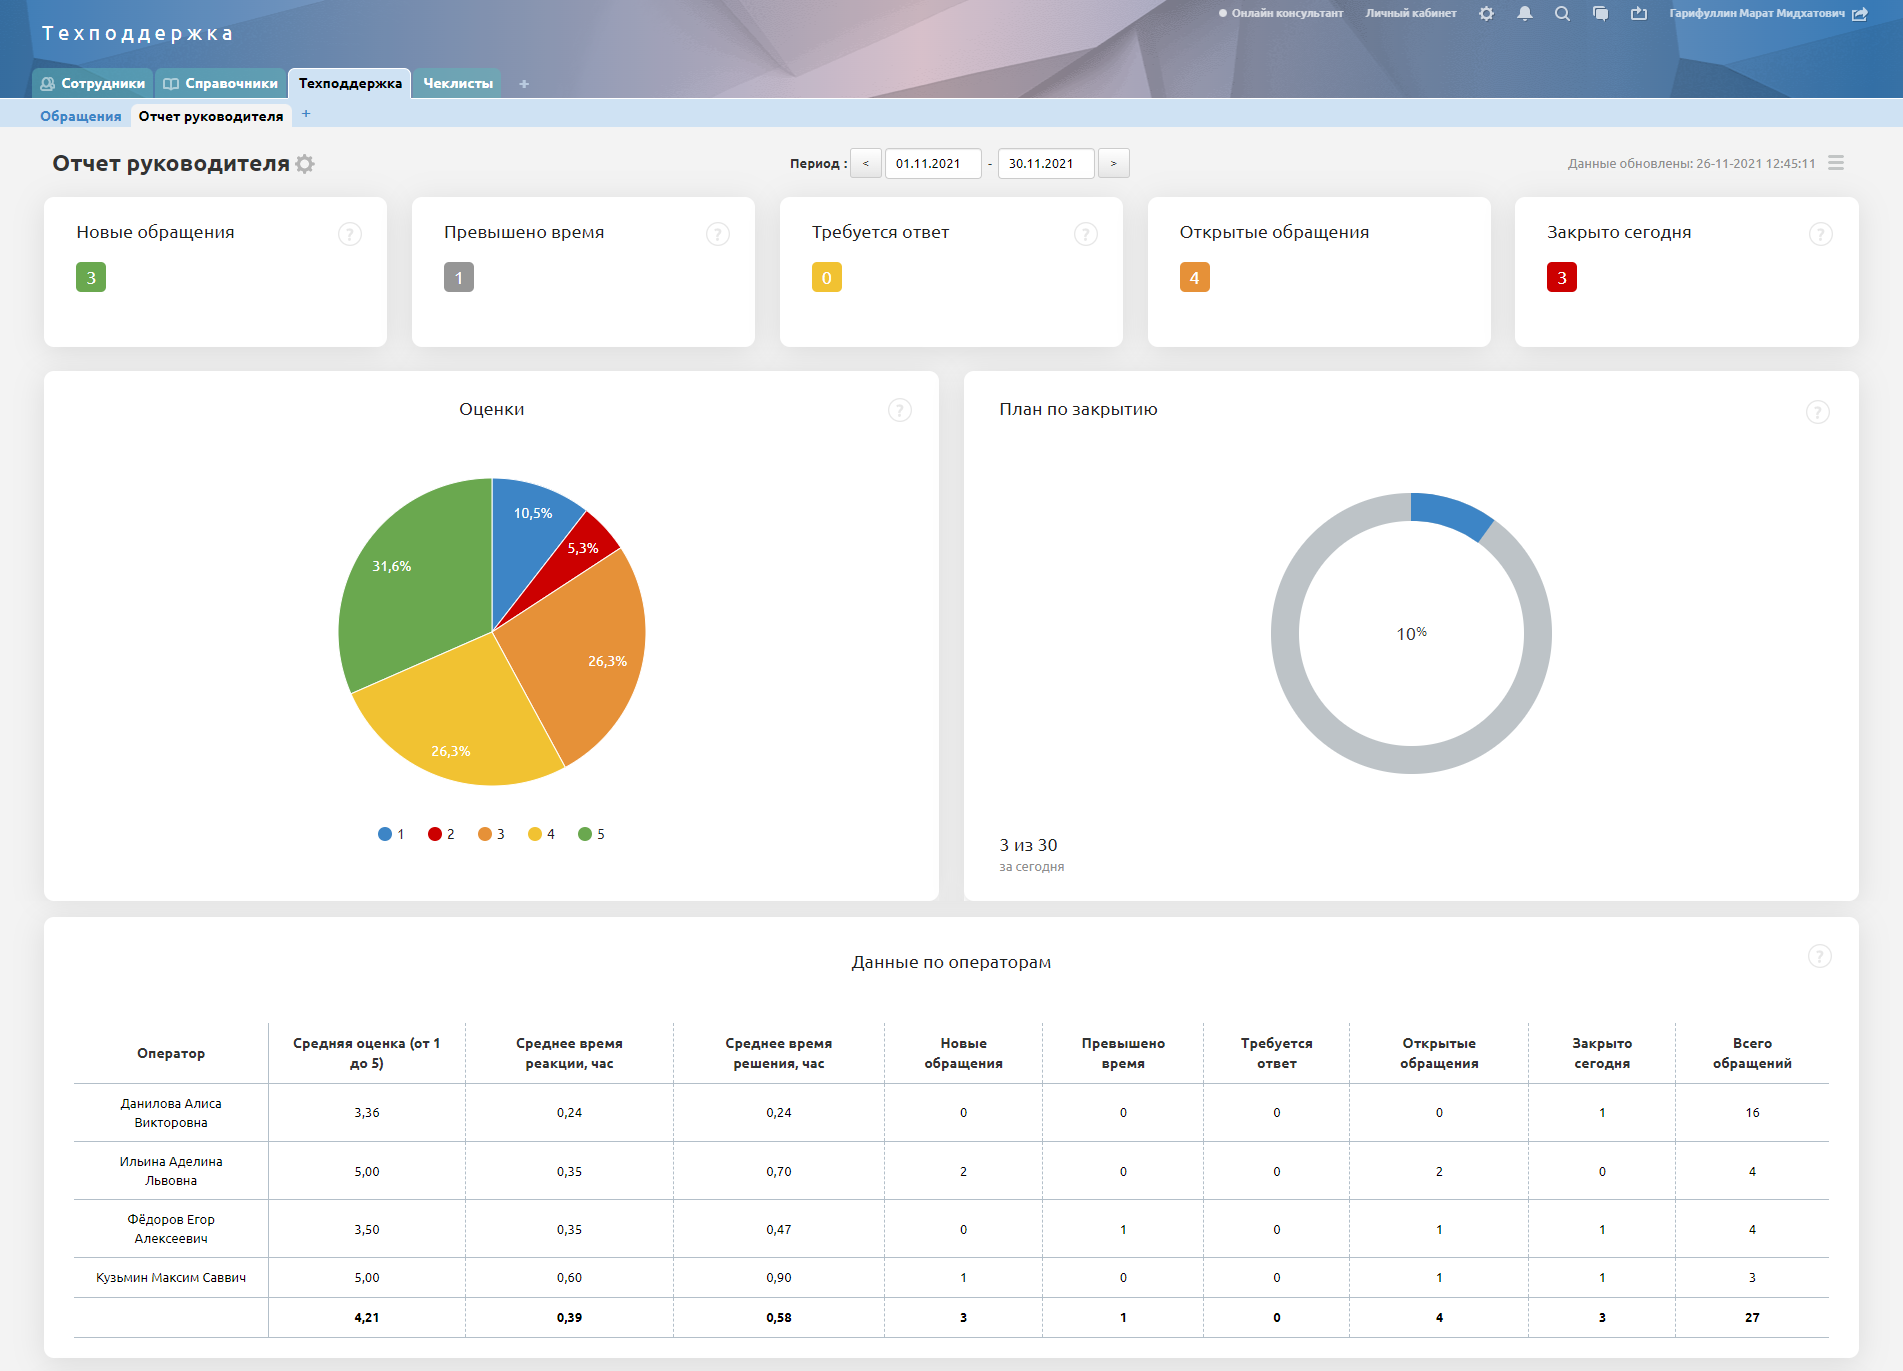Advance to next period with right arrow
This screenshot has height=1371, width=1903.
click(1113, 163)
